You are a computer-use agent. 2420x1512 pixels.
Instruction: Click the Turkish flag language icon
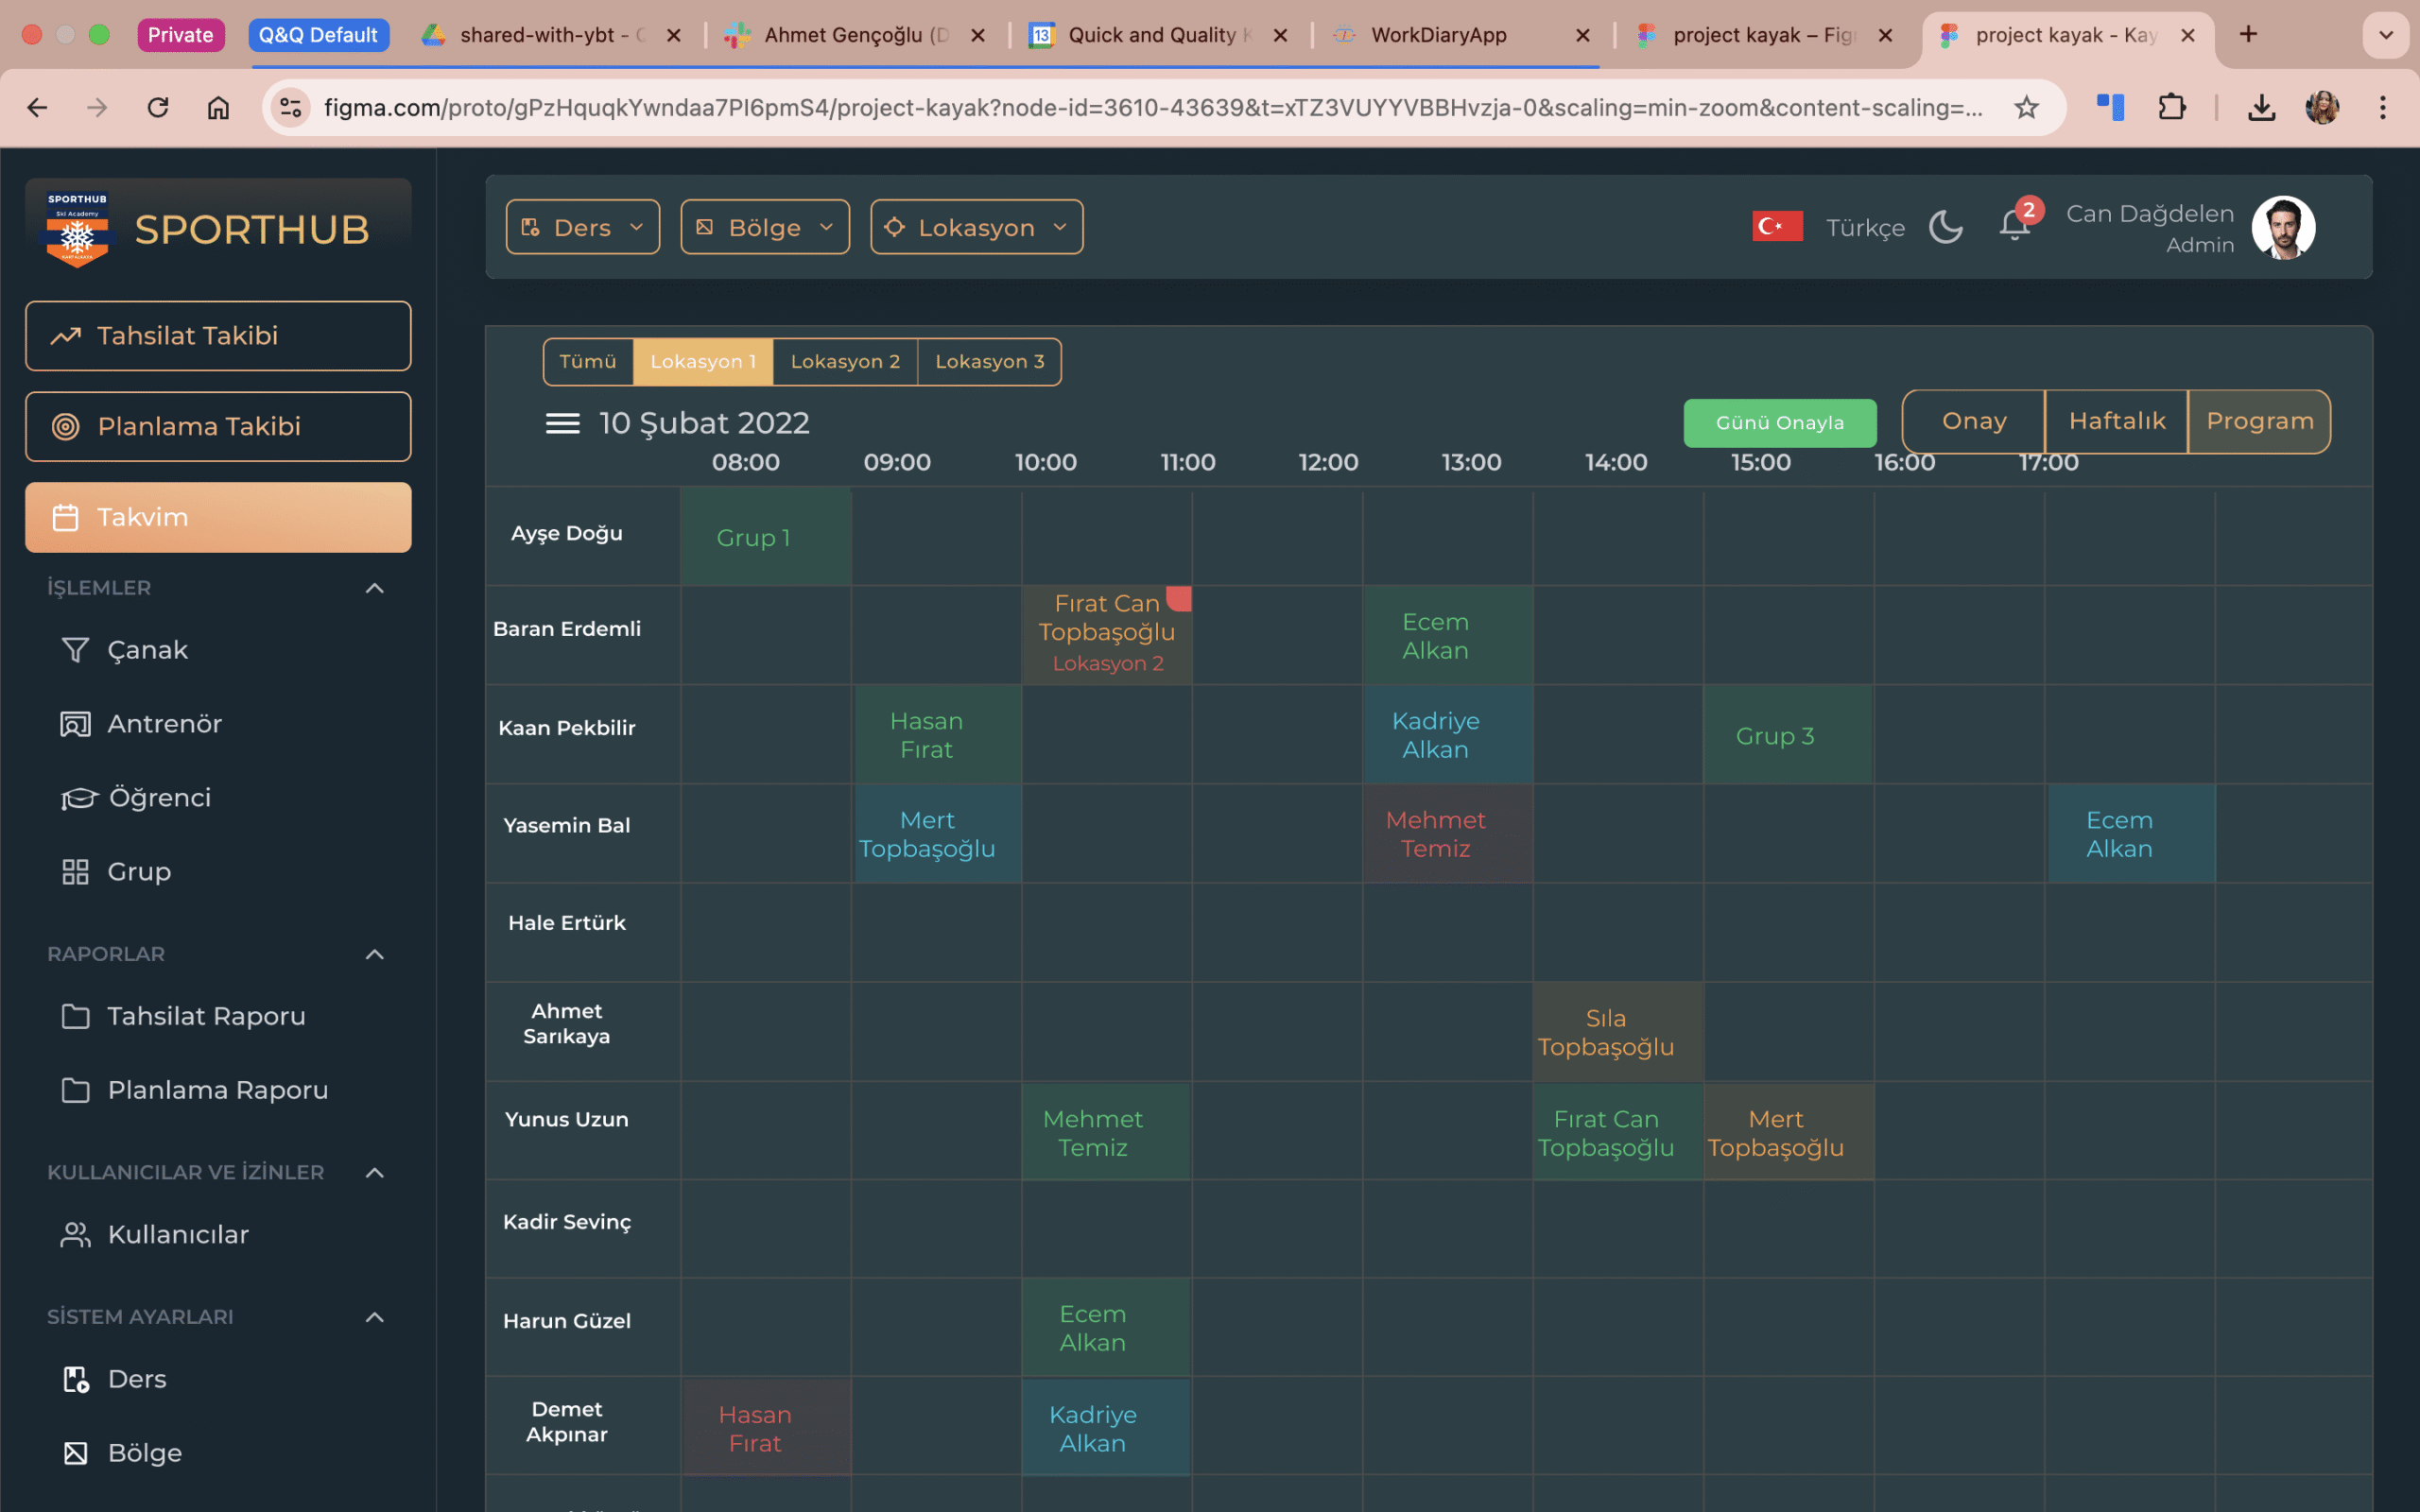[1777, 226]
